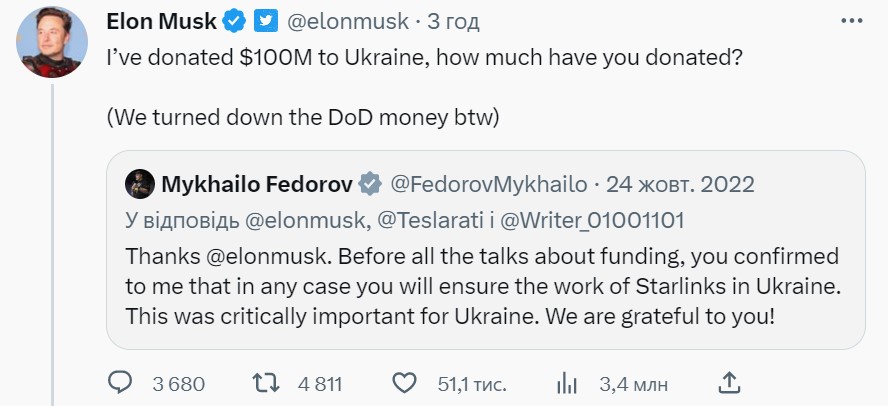Click the 51,1 тис. likes count

coord(472,383)
